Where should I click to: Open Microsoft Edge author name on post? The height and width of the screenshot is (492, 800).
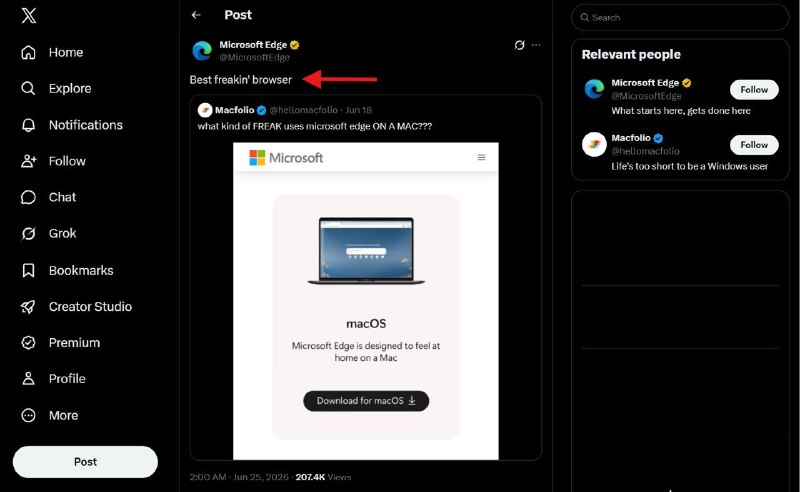pyautogui.click(x=253, y=45)
